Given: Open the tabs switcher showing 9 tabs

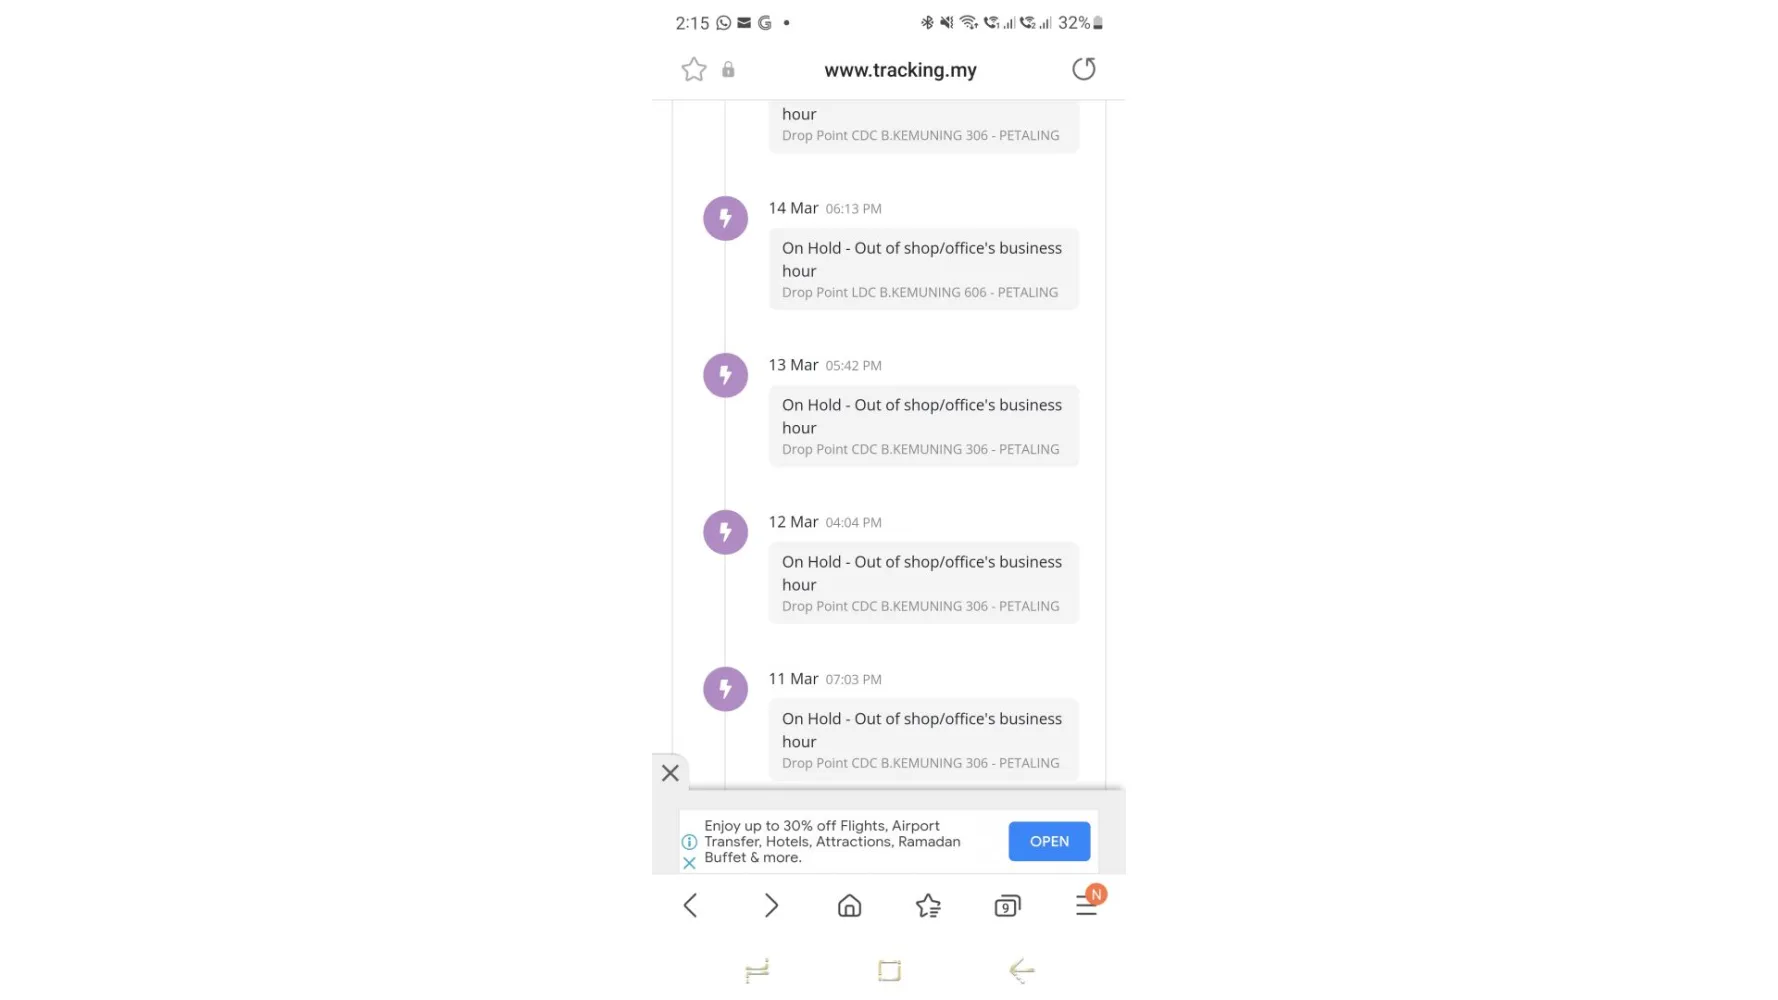Looking at the screenshot, I should (1007, 905).
